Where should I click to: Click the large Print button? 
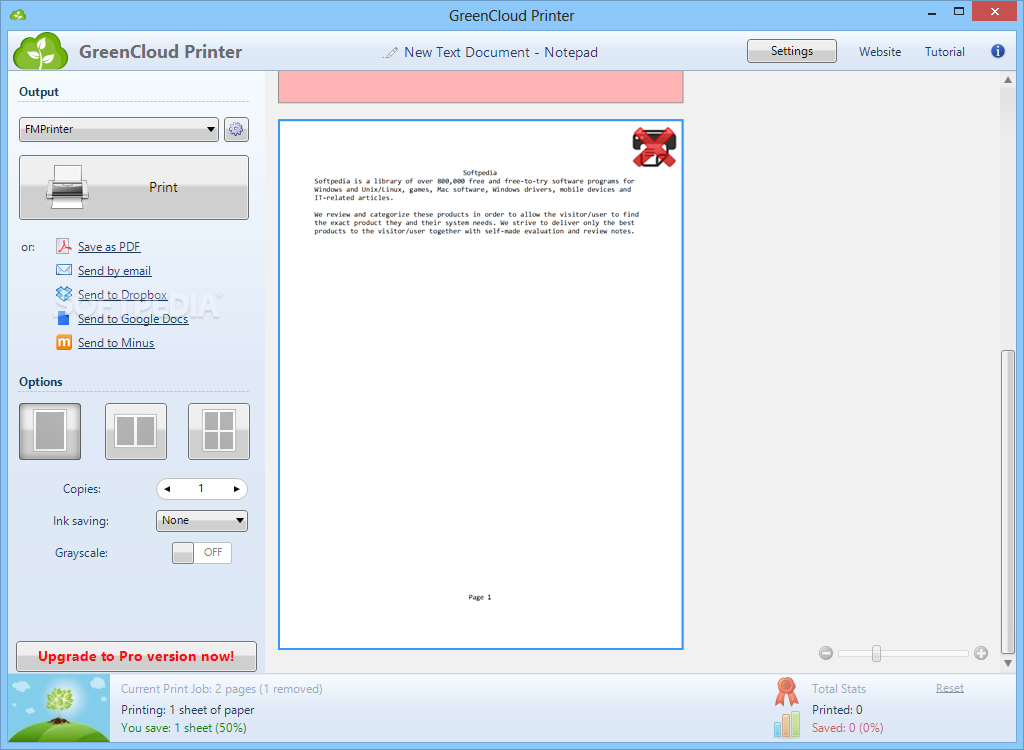tap(134, 188)
